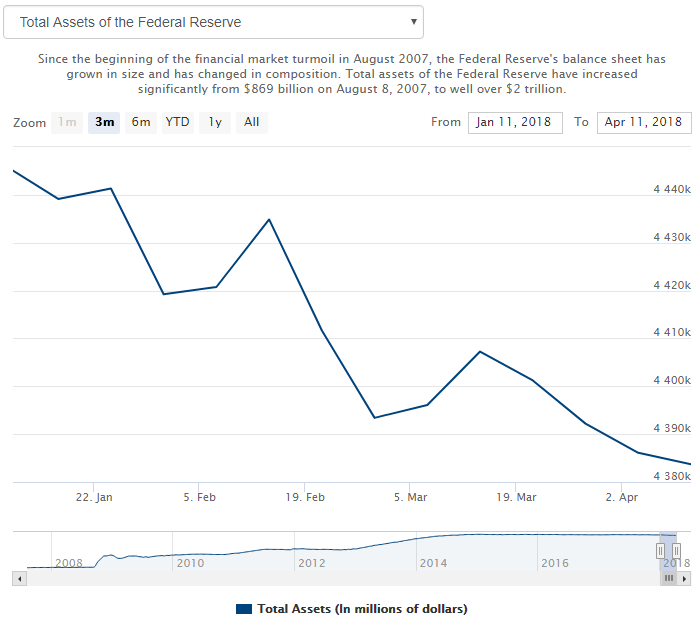Click 2012 in the navigator timeline

pyautogui.click(x=312, y=563)
